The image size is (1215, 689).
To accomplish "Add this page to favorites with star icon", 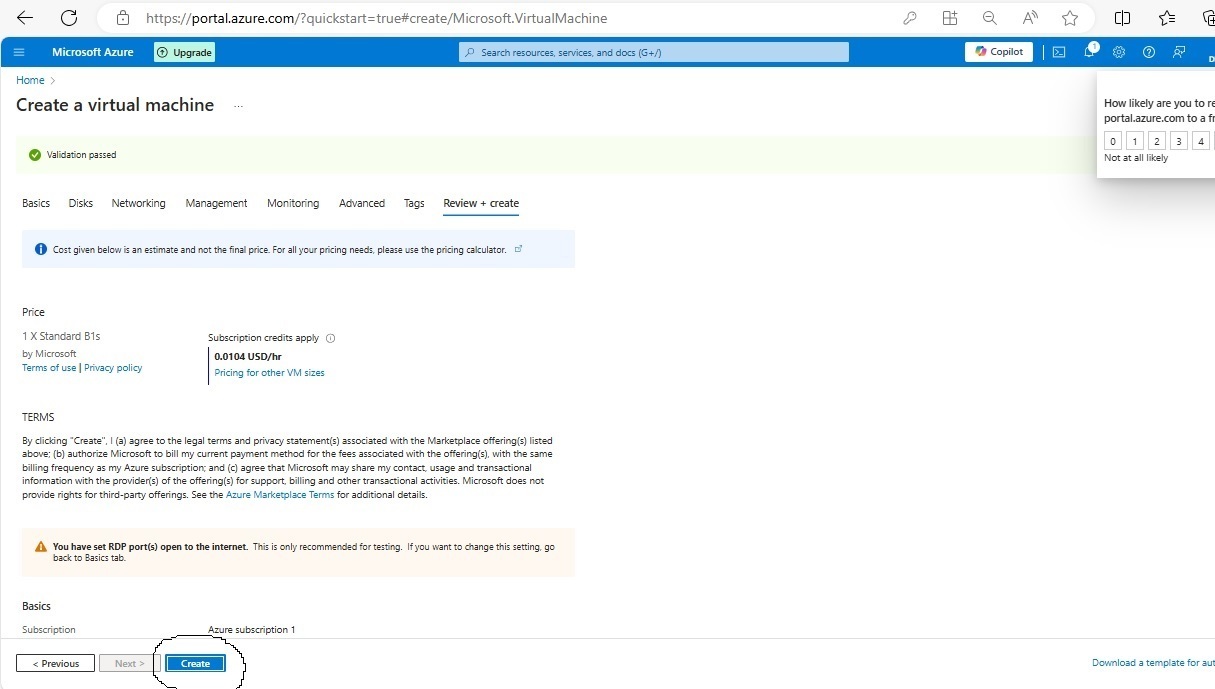I will pos(1070,18).
